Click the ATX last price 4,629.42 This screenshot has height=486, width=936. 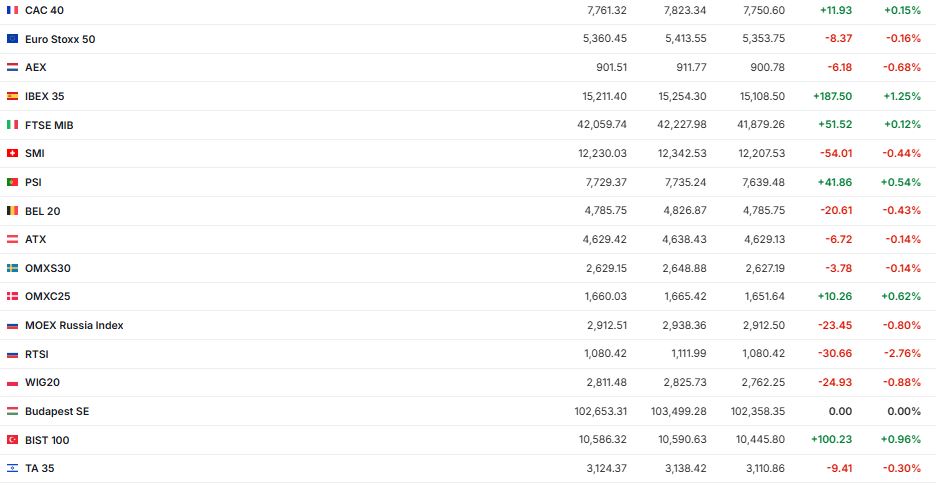[x=607, y=239]
